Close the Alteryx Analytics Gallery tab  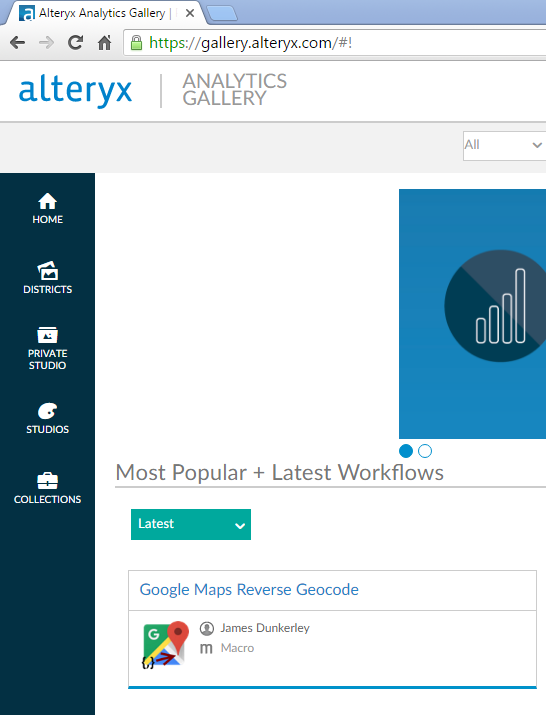[x=190, y=13]
